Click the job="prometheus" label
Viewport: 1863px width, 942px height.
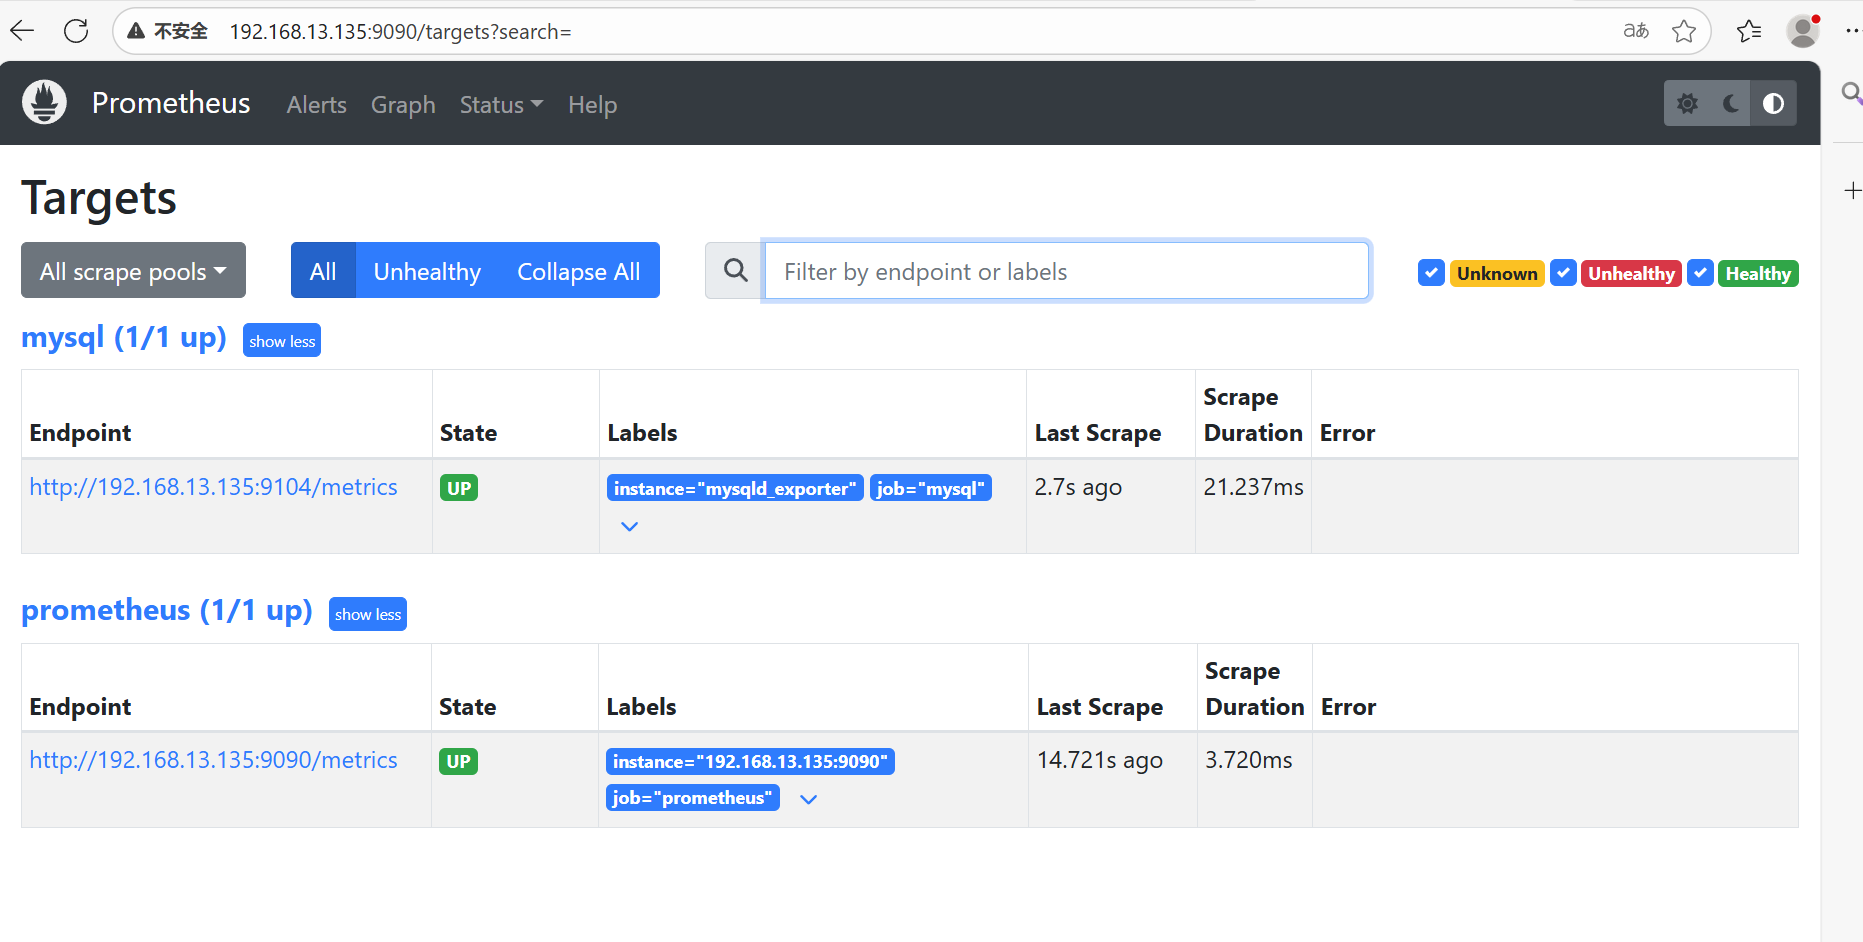tap(693, 797)
